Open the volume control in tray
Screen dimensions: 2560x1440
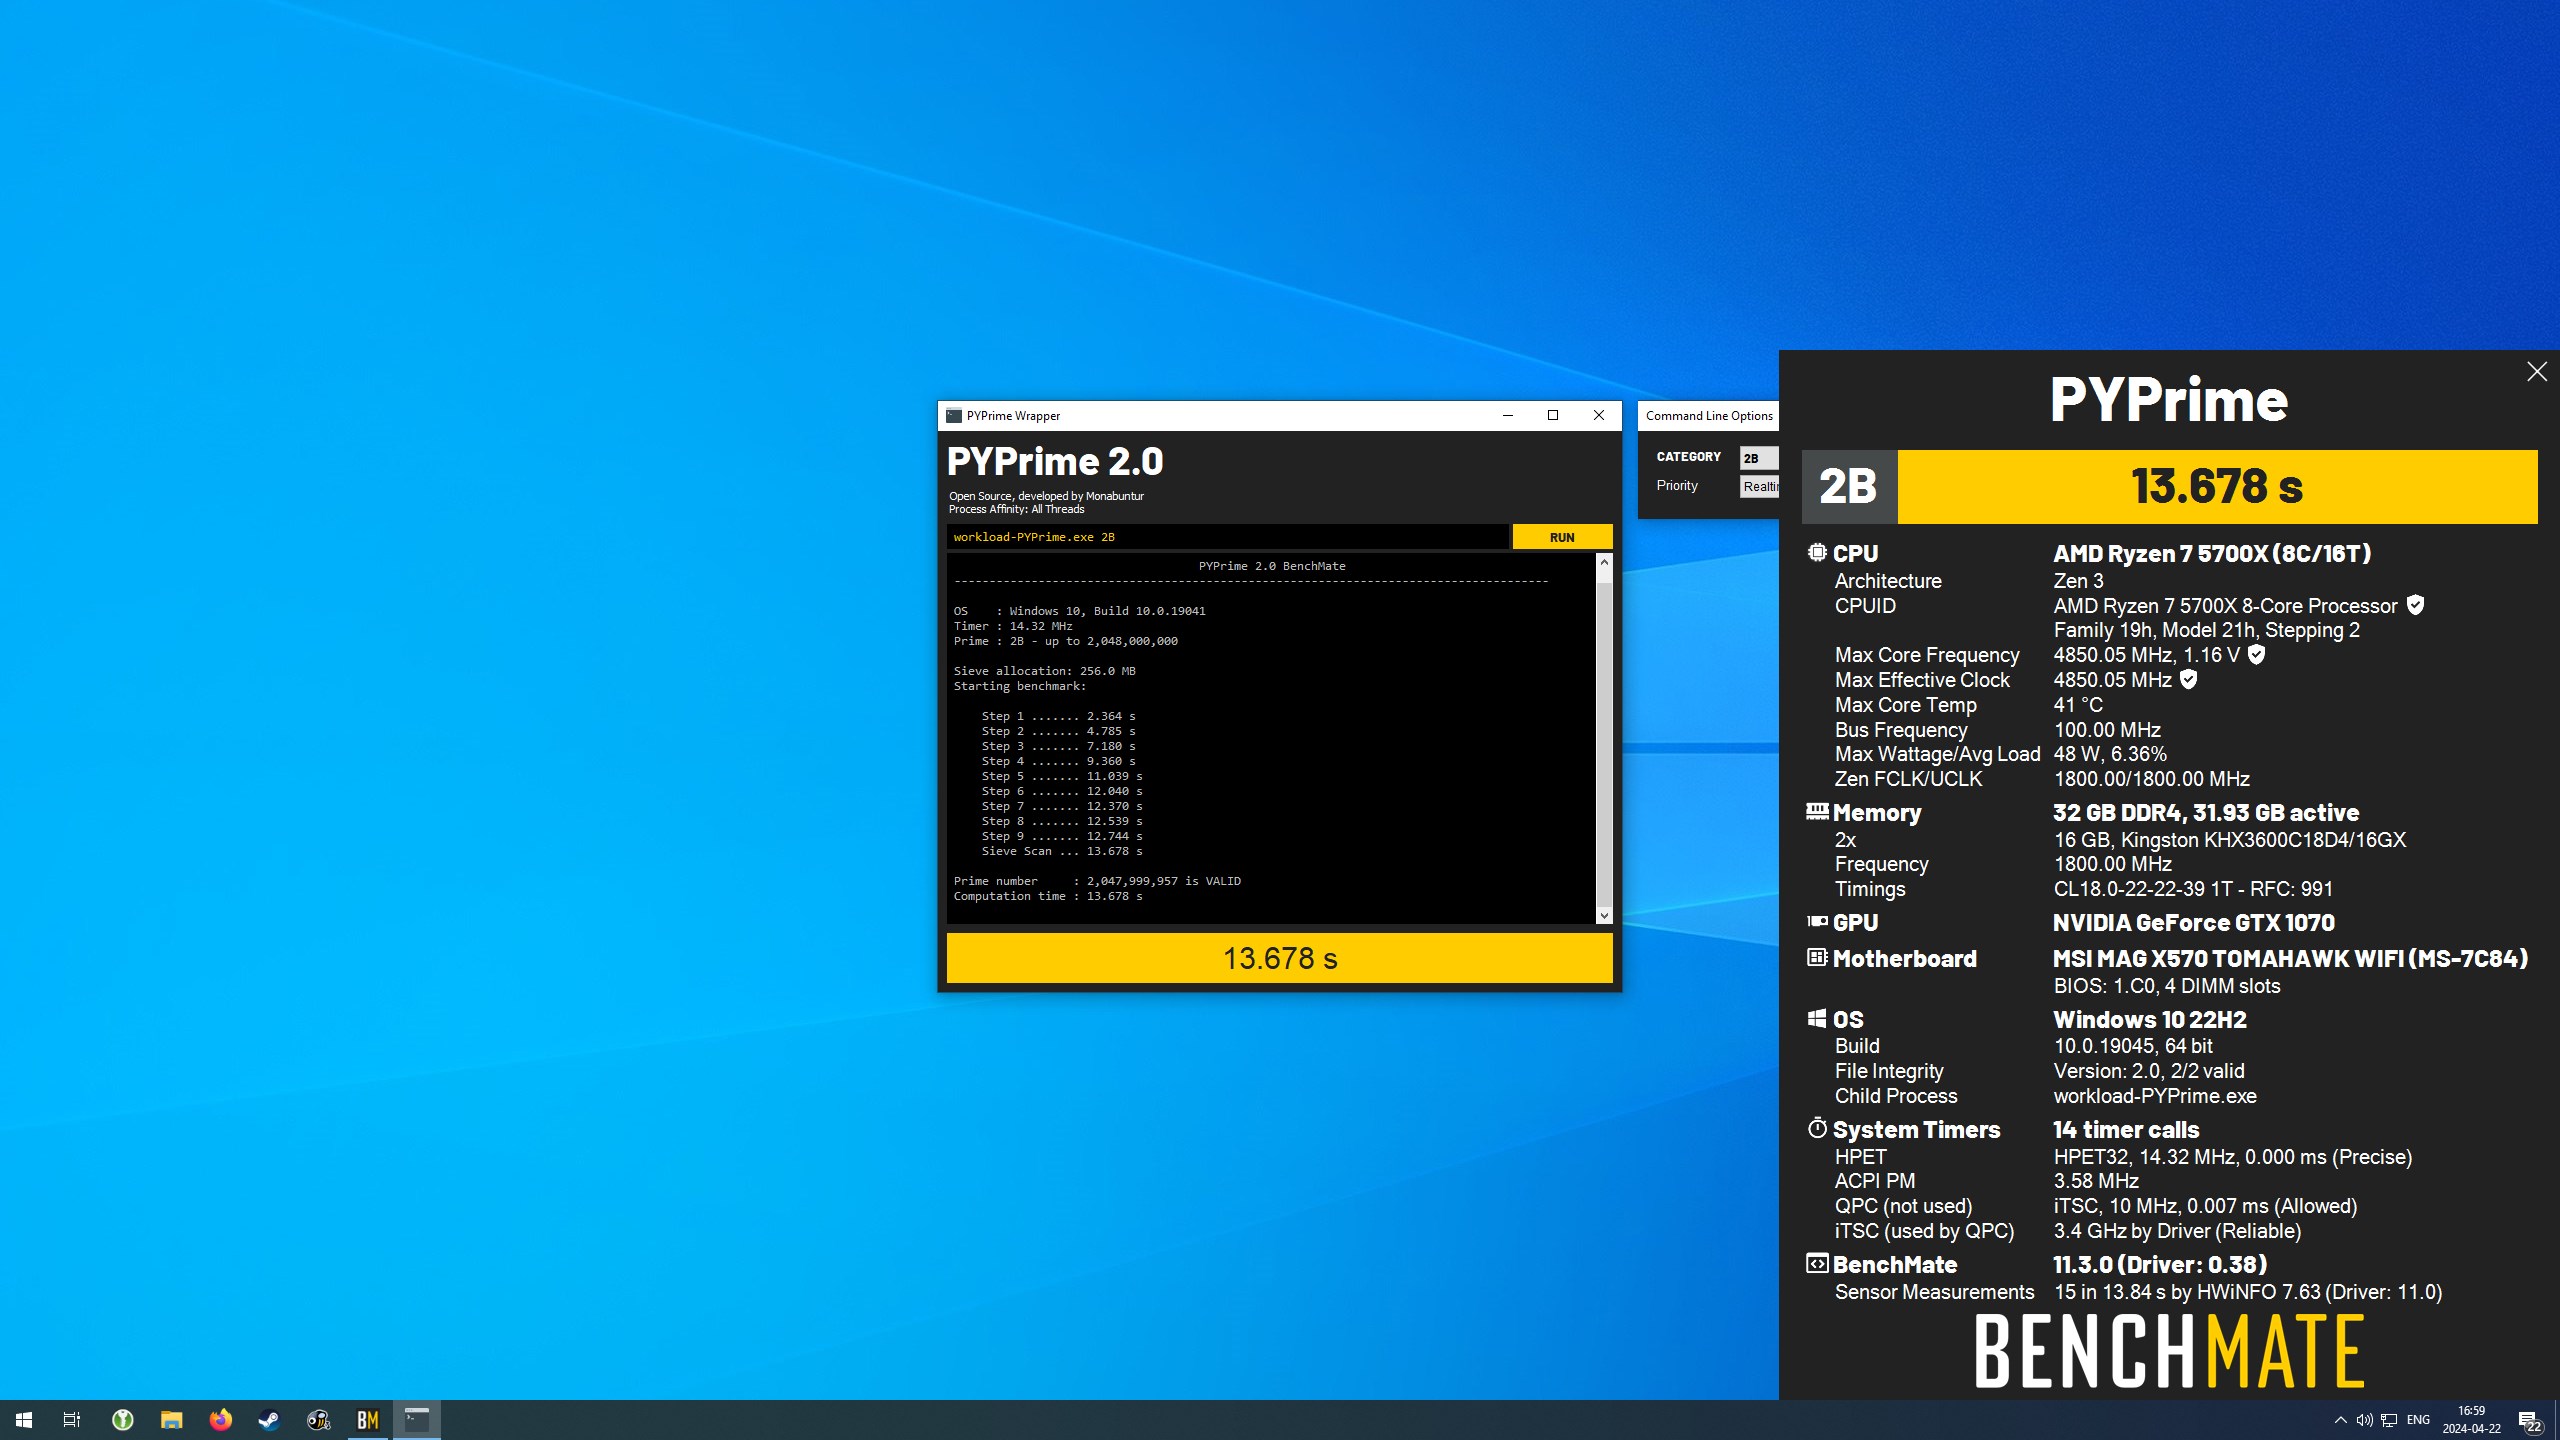coord(2364,1420)
